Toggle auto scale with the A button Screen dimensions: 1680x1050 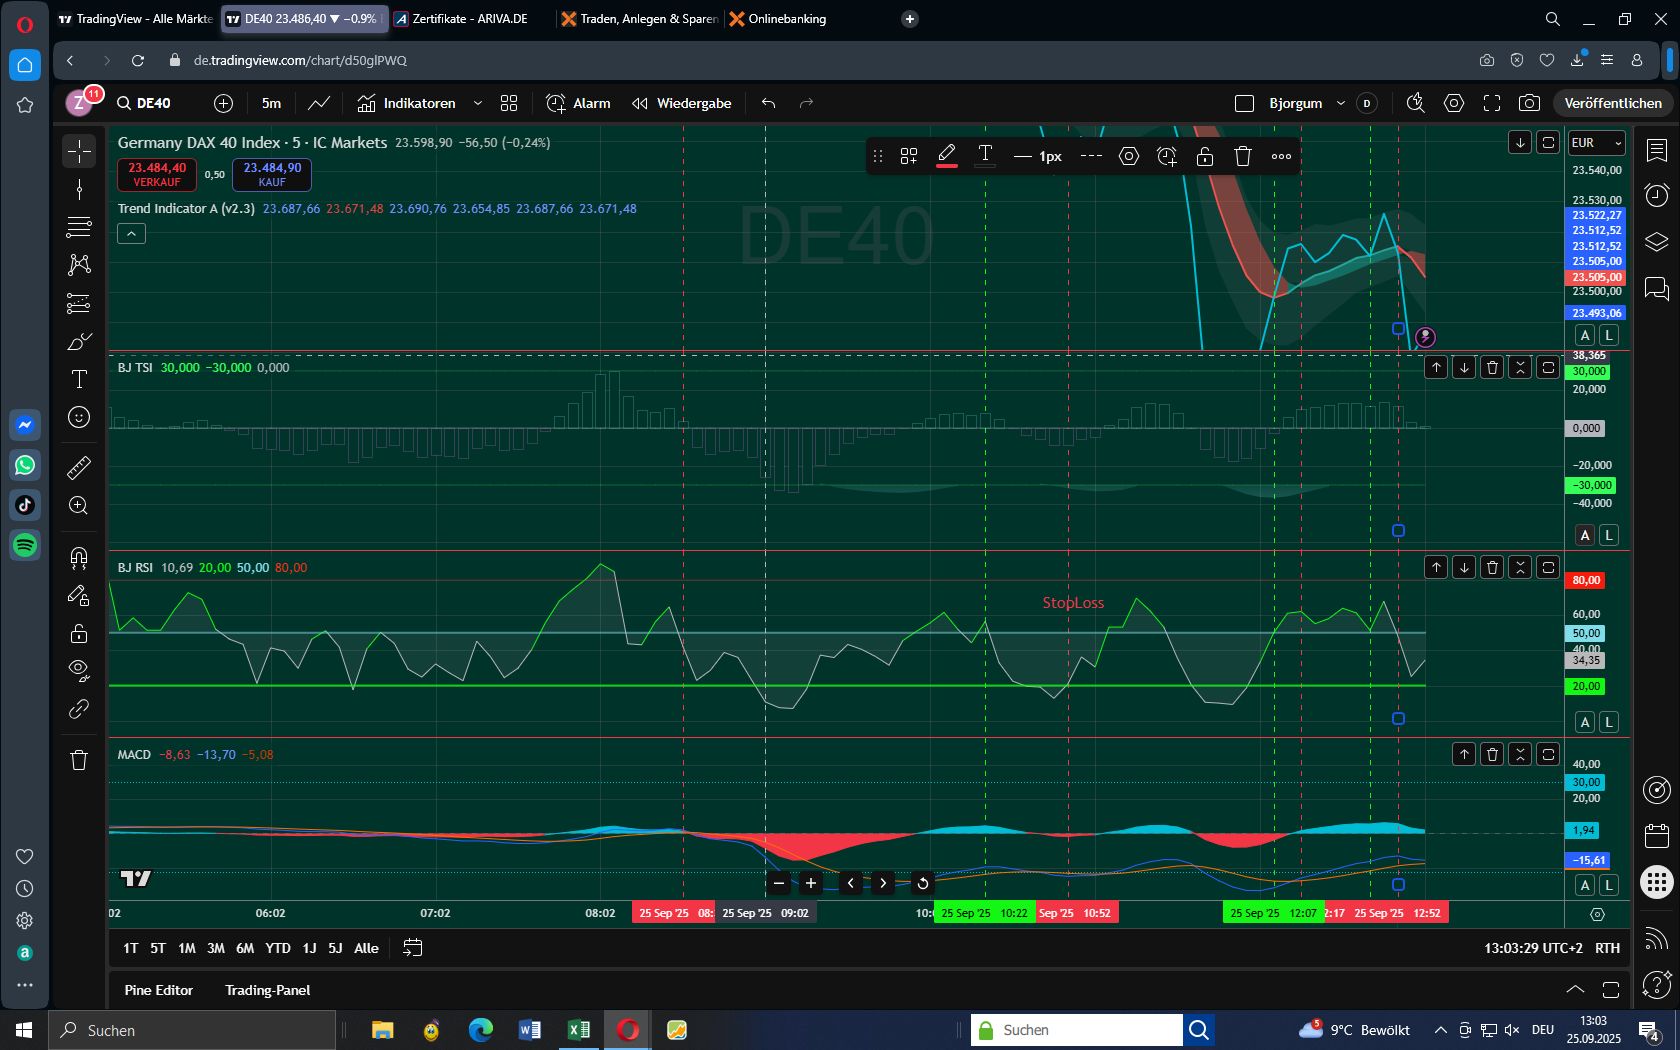click(1585, 336)
